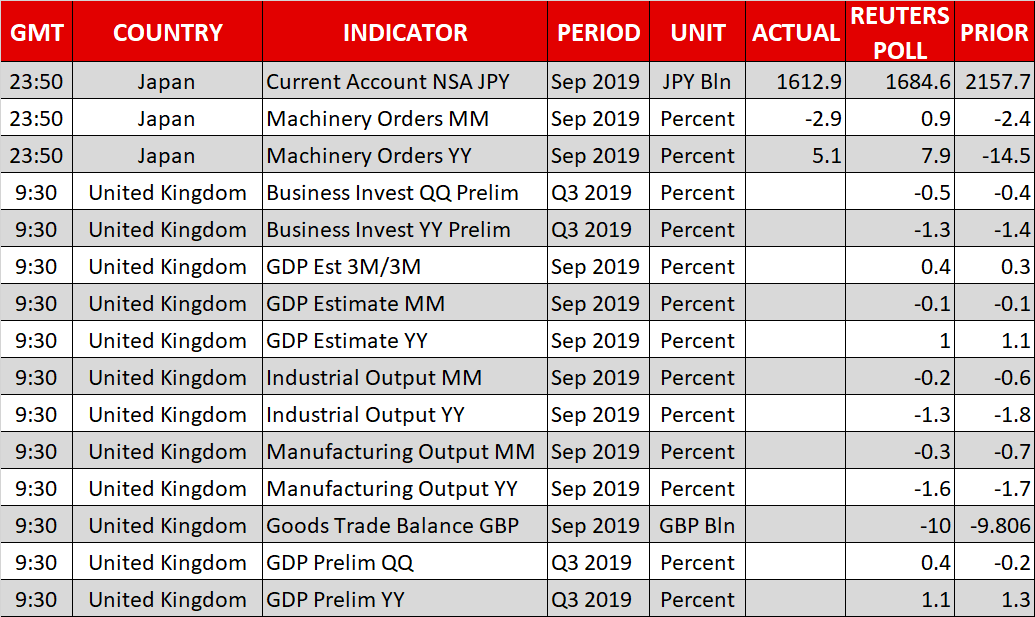Click Japan in the Machinery Orders YY row
The height and width of the screenshot is (617, 1035).
166,156
